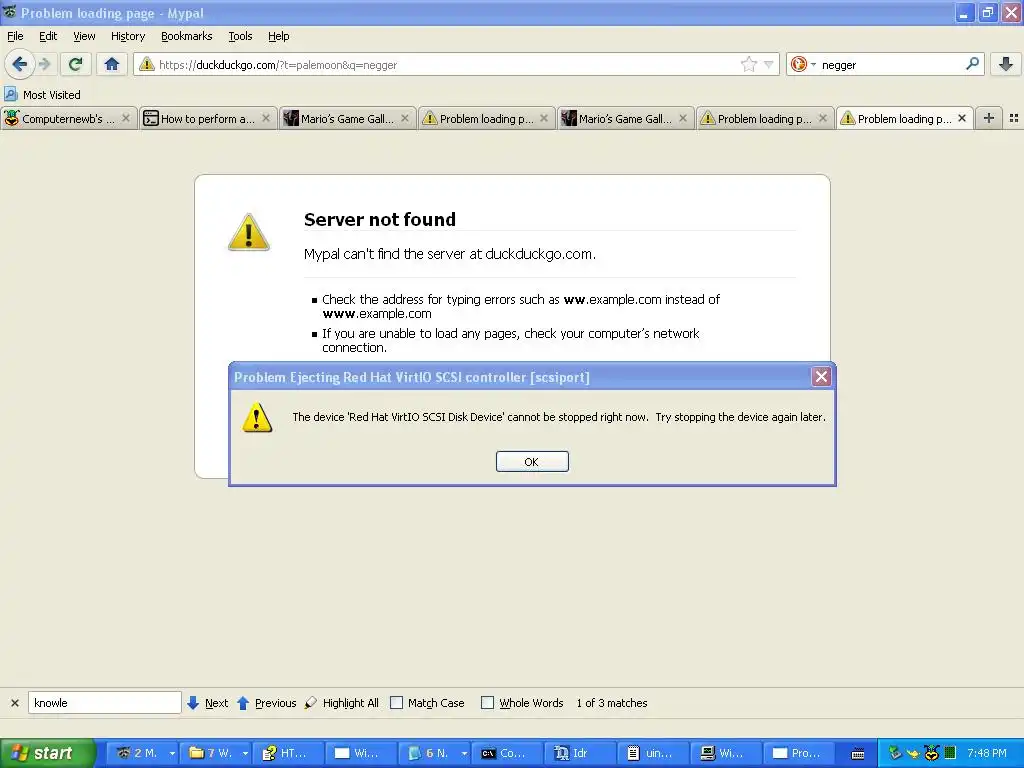This screenshot has height=768, width=1024.
Task: Open the search engine selection dropdown
Action: pos(813,64)
